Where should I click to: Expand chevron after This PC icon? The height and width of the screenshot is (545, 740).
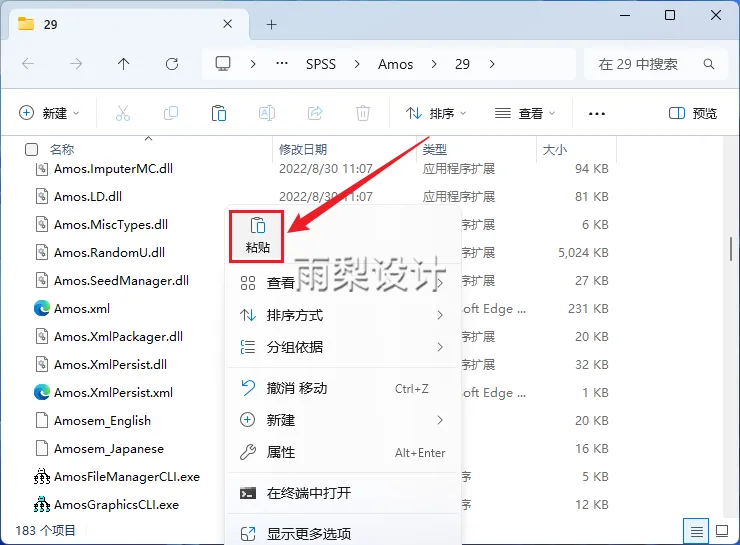(253, 64)
